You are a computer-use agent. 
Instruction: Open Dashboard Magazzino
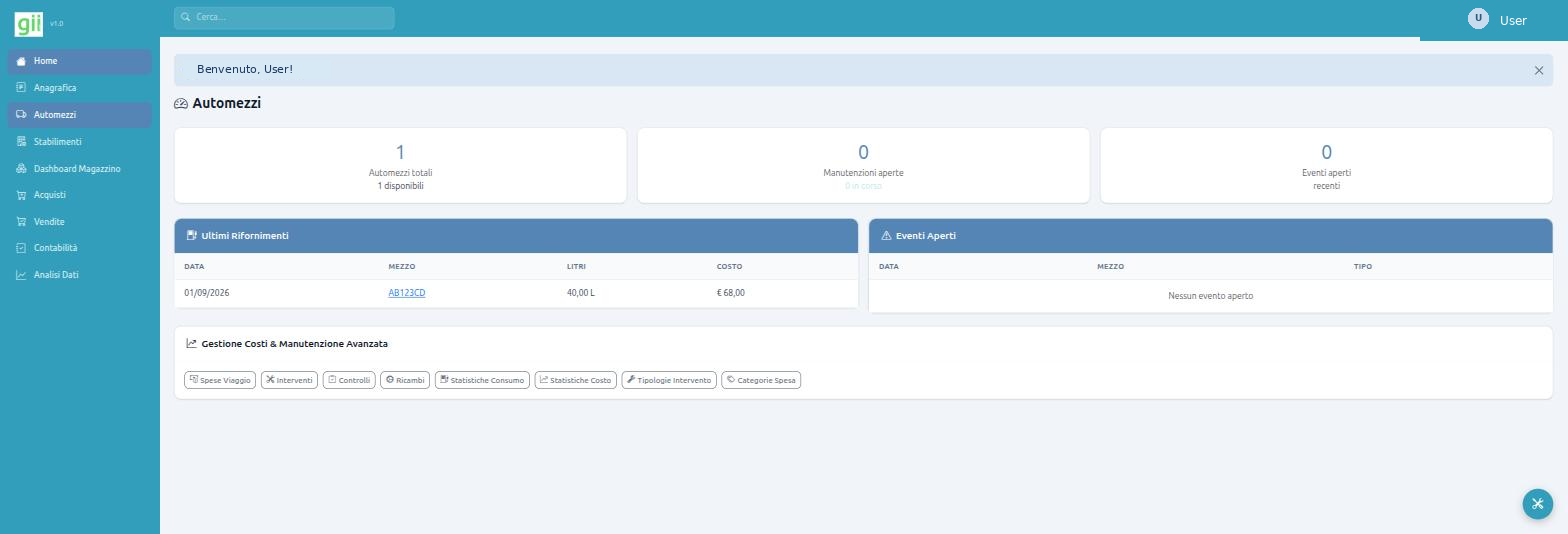click(x=80, y=169)
